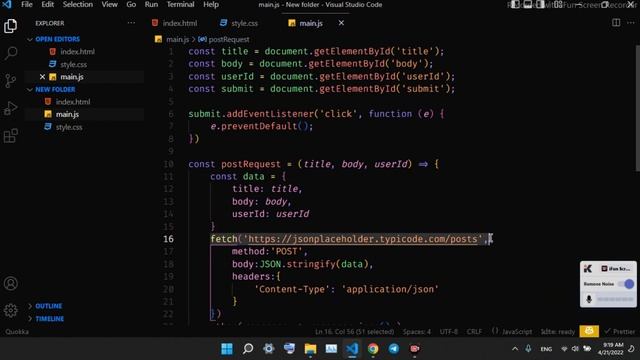Open the editor More Actions ellipsis
The width and height of the screenshot is (640, 360).
(x=631, y=23)
